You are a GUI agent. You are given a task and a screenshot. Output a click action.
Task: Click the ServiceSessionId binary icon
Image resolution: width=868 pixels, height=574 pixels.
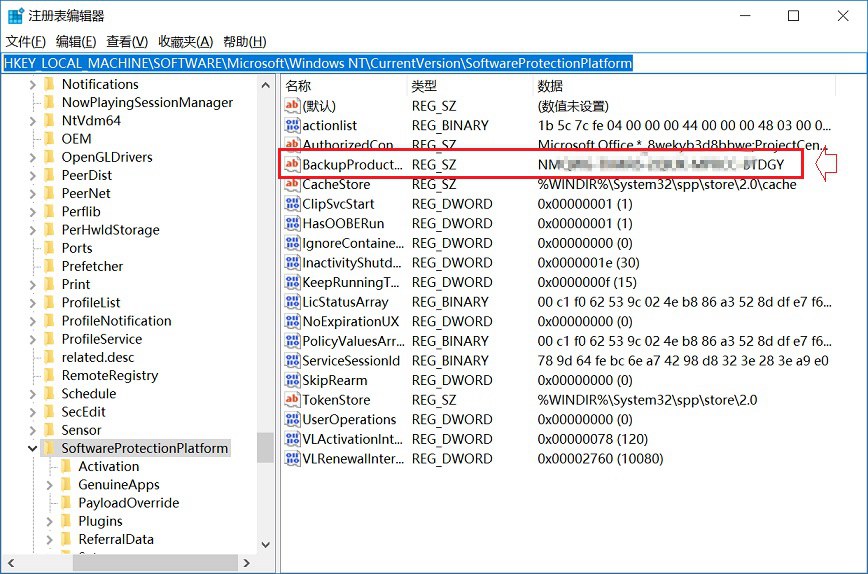[x=292, y=360]
